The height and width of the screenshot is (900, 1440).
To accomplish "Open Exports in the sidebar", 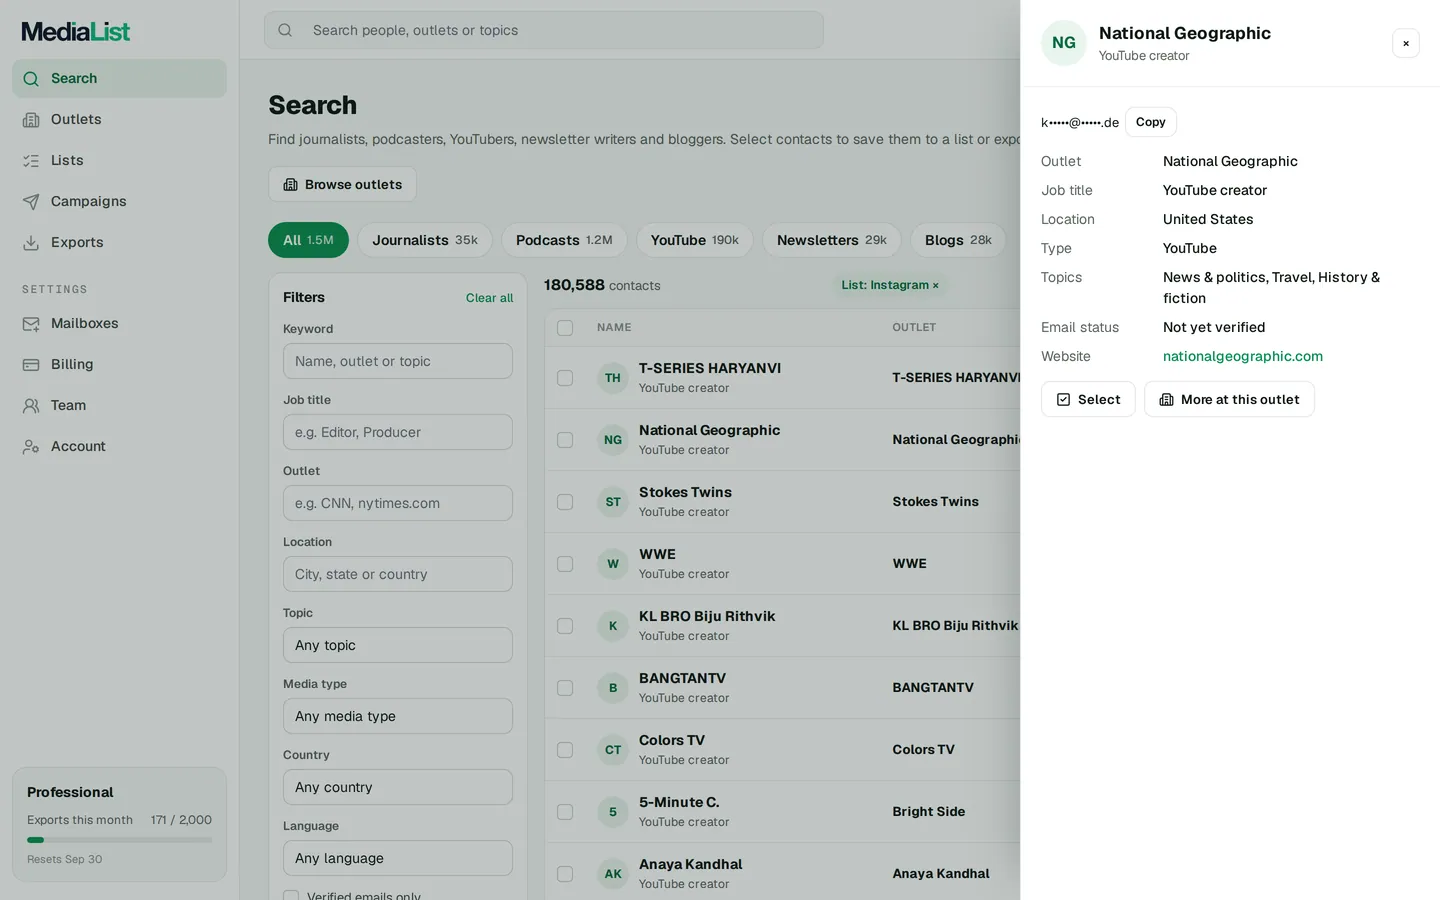I will 119,242.
